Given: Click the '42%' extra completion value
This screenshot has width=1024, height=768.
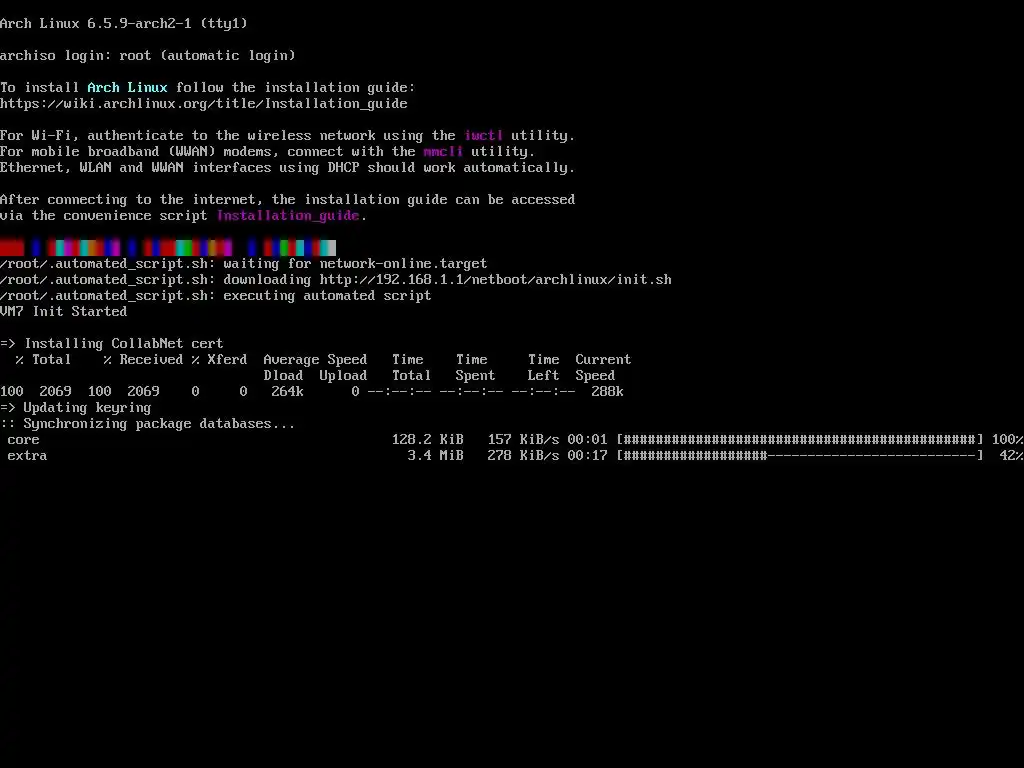Looking at the screenshot, I should click(x=1012, y=456).
